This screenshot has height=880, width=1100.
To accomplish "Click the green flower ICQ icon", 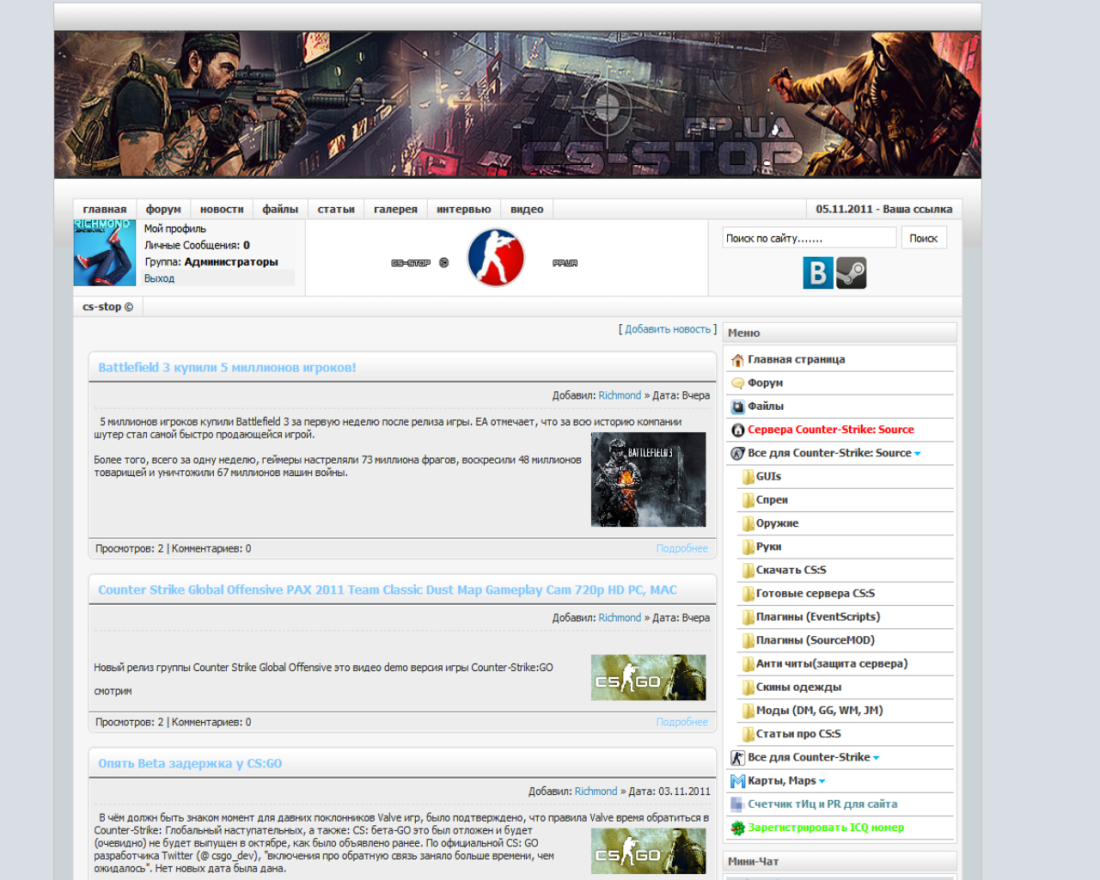I will [x=737, y=828].
